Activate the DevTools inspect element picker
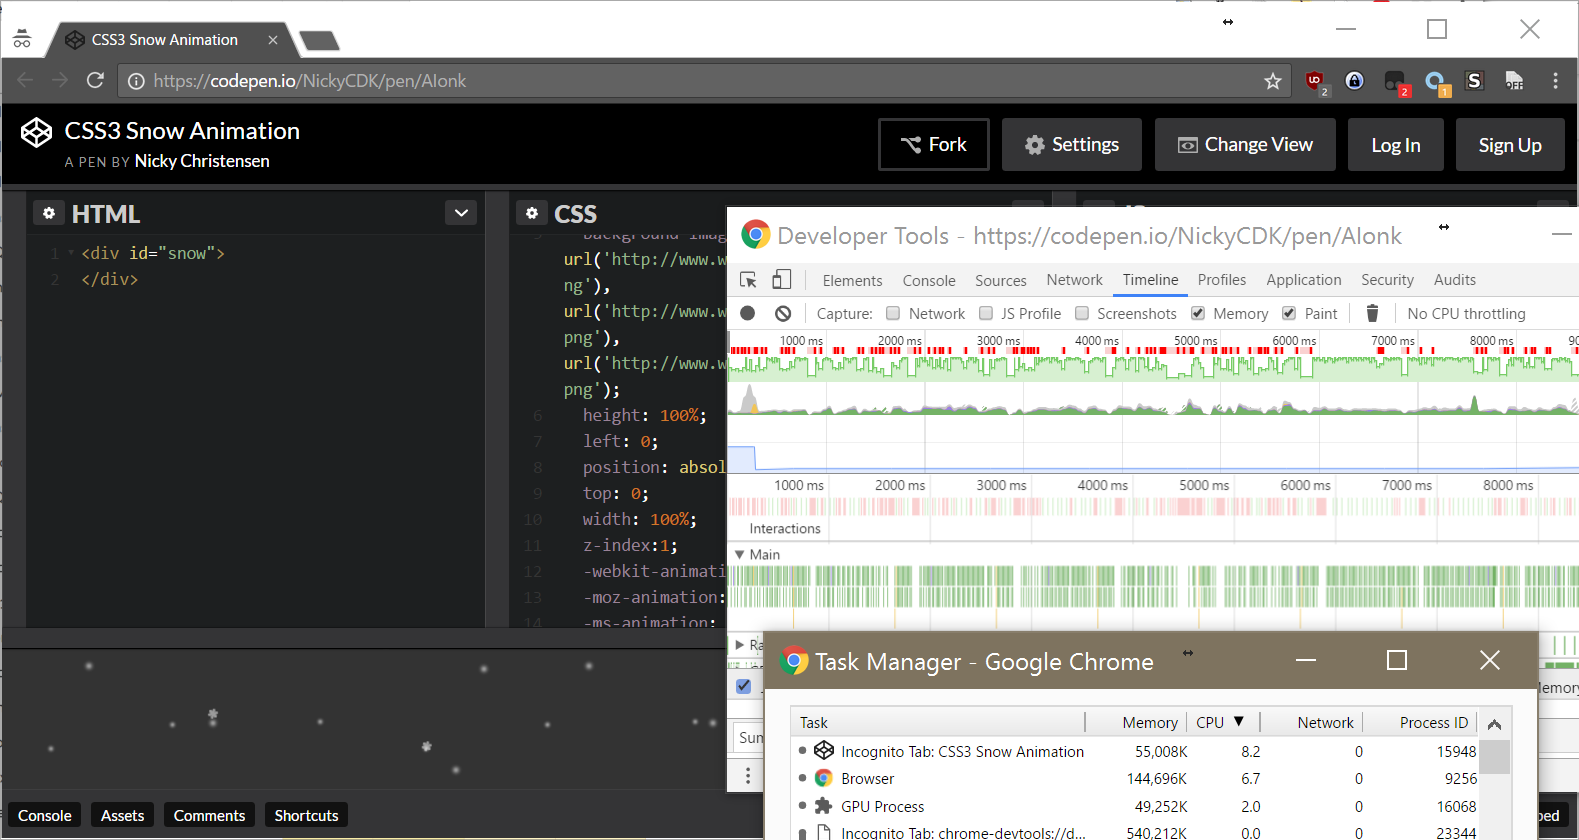 [748, 280]
